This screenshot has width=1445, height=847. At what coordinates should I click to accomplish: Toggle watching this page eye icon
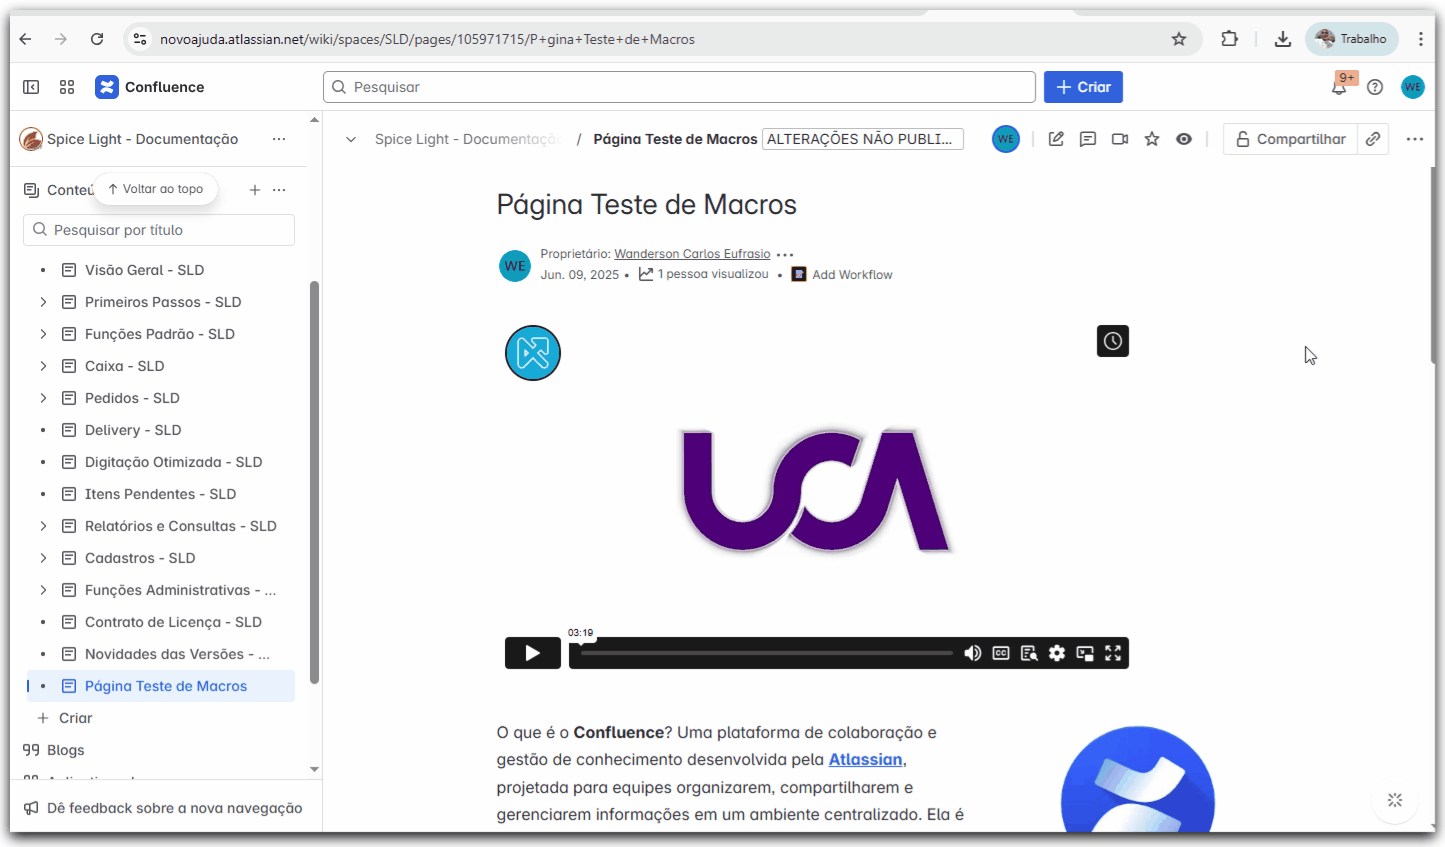1184,139
